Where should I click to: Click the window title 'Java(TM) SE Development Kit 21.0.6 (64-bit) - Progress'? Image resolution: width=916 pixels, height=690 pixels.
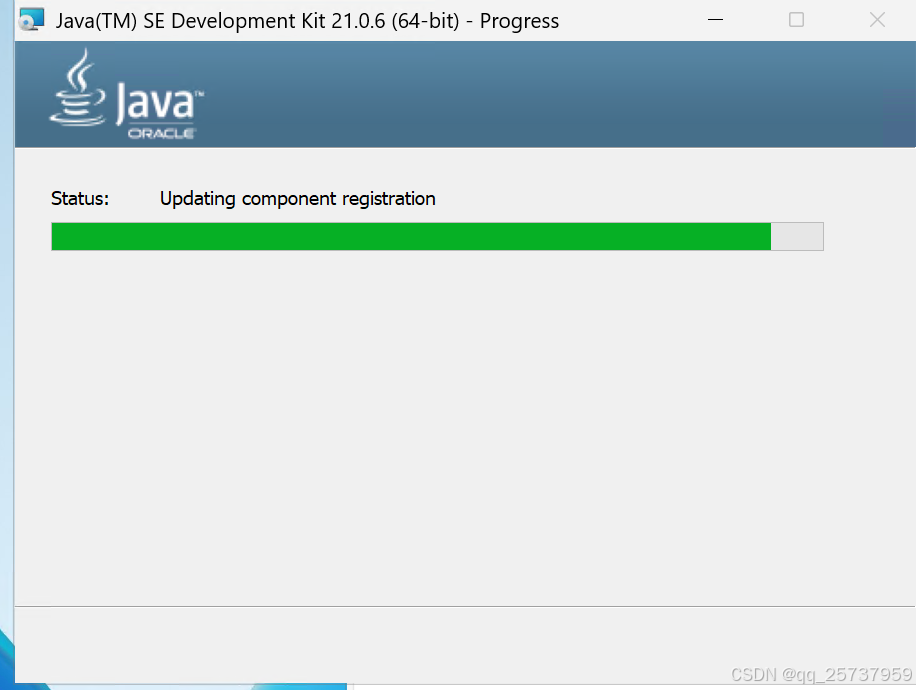pyautogui.click(x=307, y=21)
